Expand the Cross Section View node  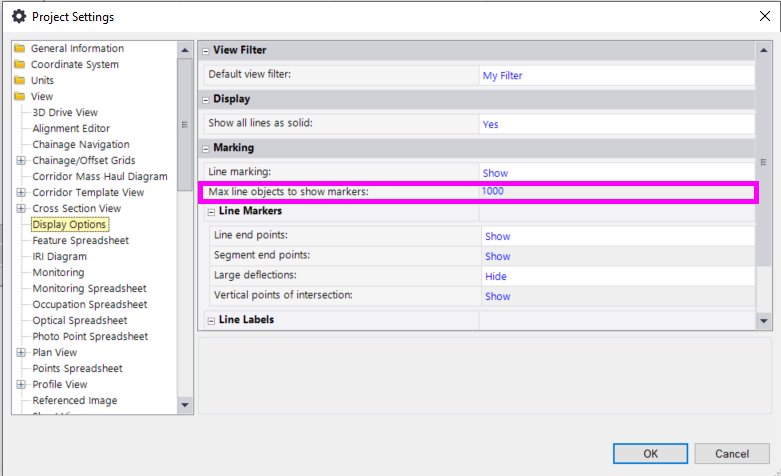(21, 208)
